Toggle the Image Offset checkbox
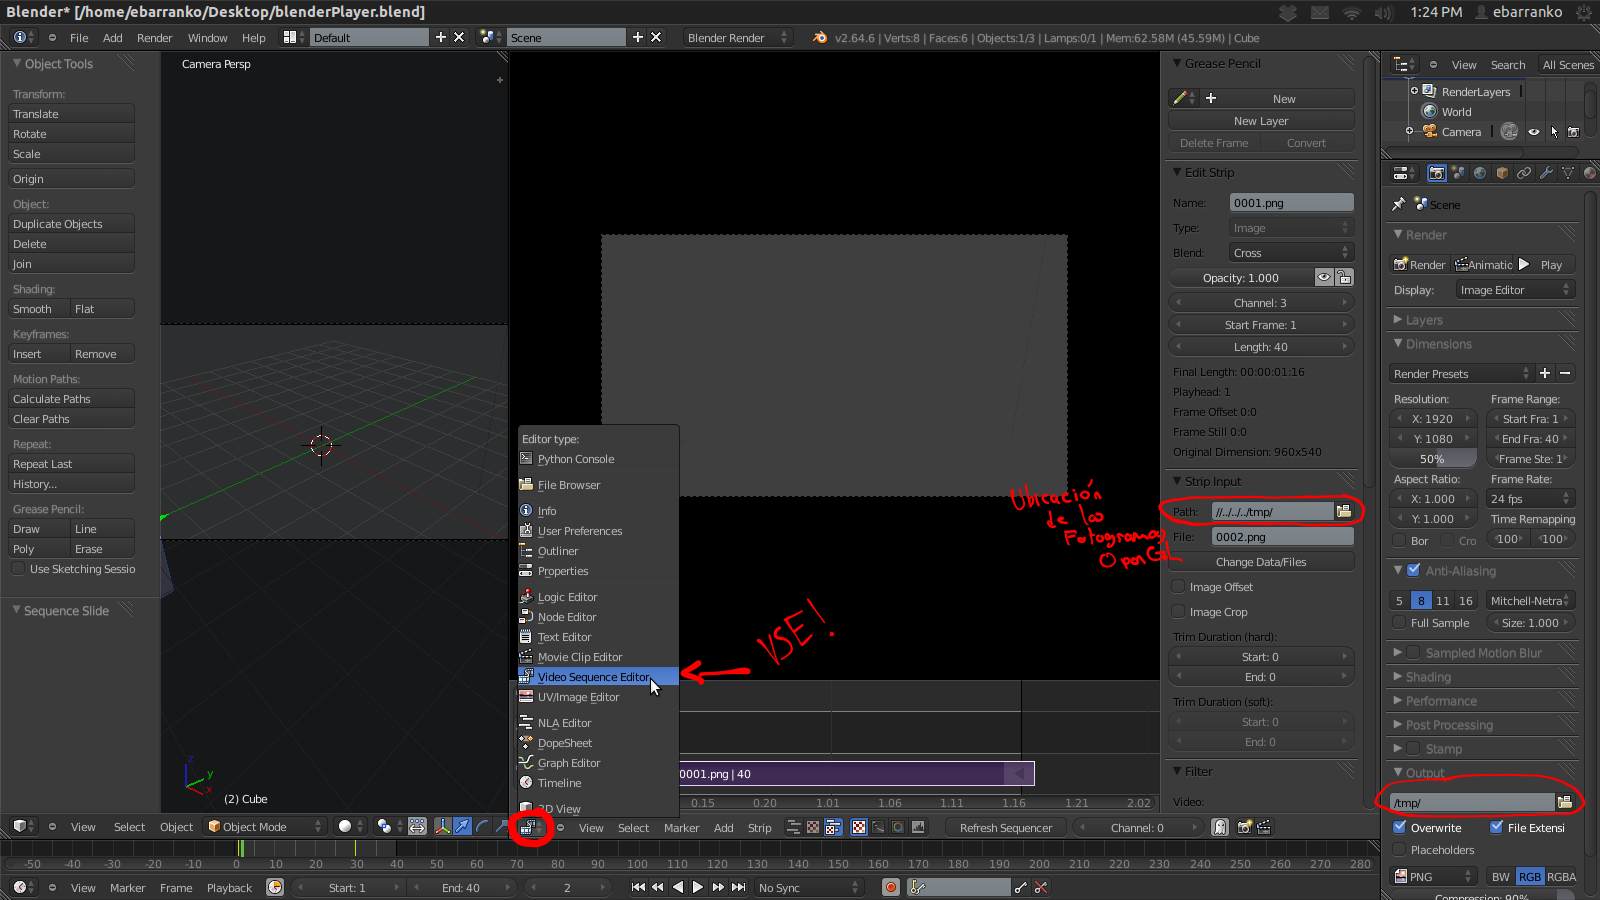The image size is (1600, 900). point(1179,587)
